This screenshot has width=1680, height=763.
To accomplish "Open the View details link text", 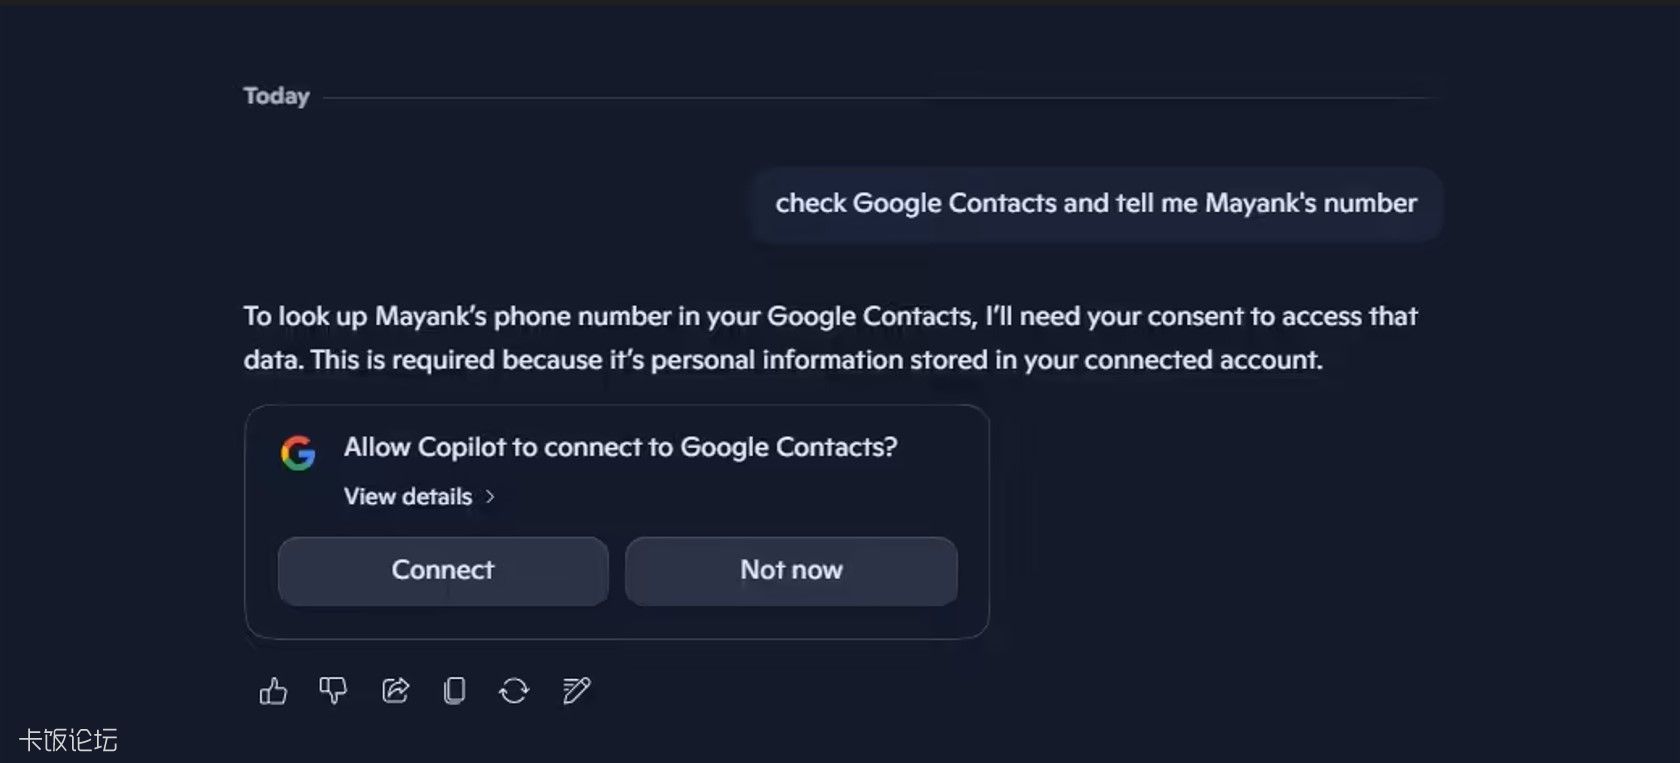I will (408, 497).
